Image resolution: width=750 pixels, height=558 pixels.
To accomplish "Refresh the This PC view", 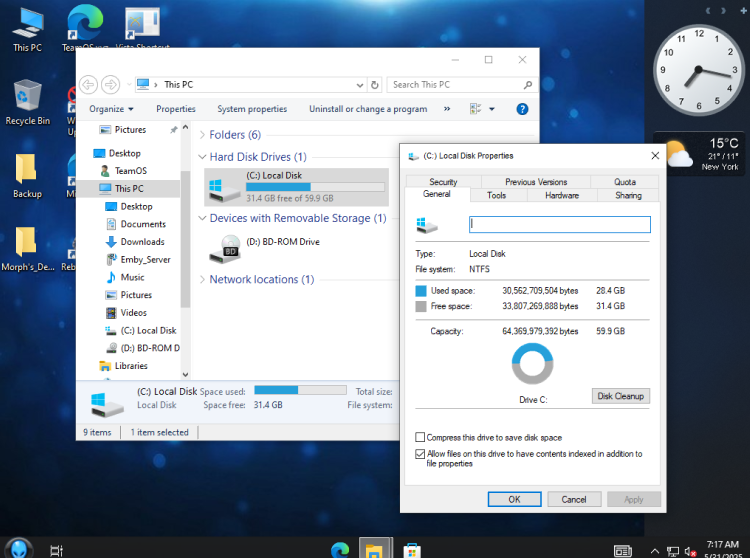I will (375, 85).
